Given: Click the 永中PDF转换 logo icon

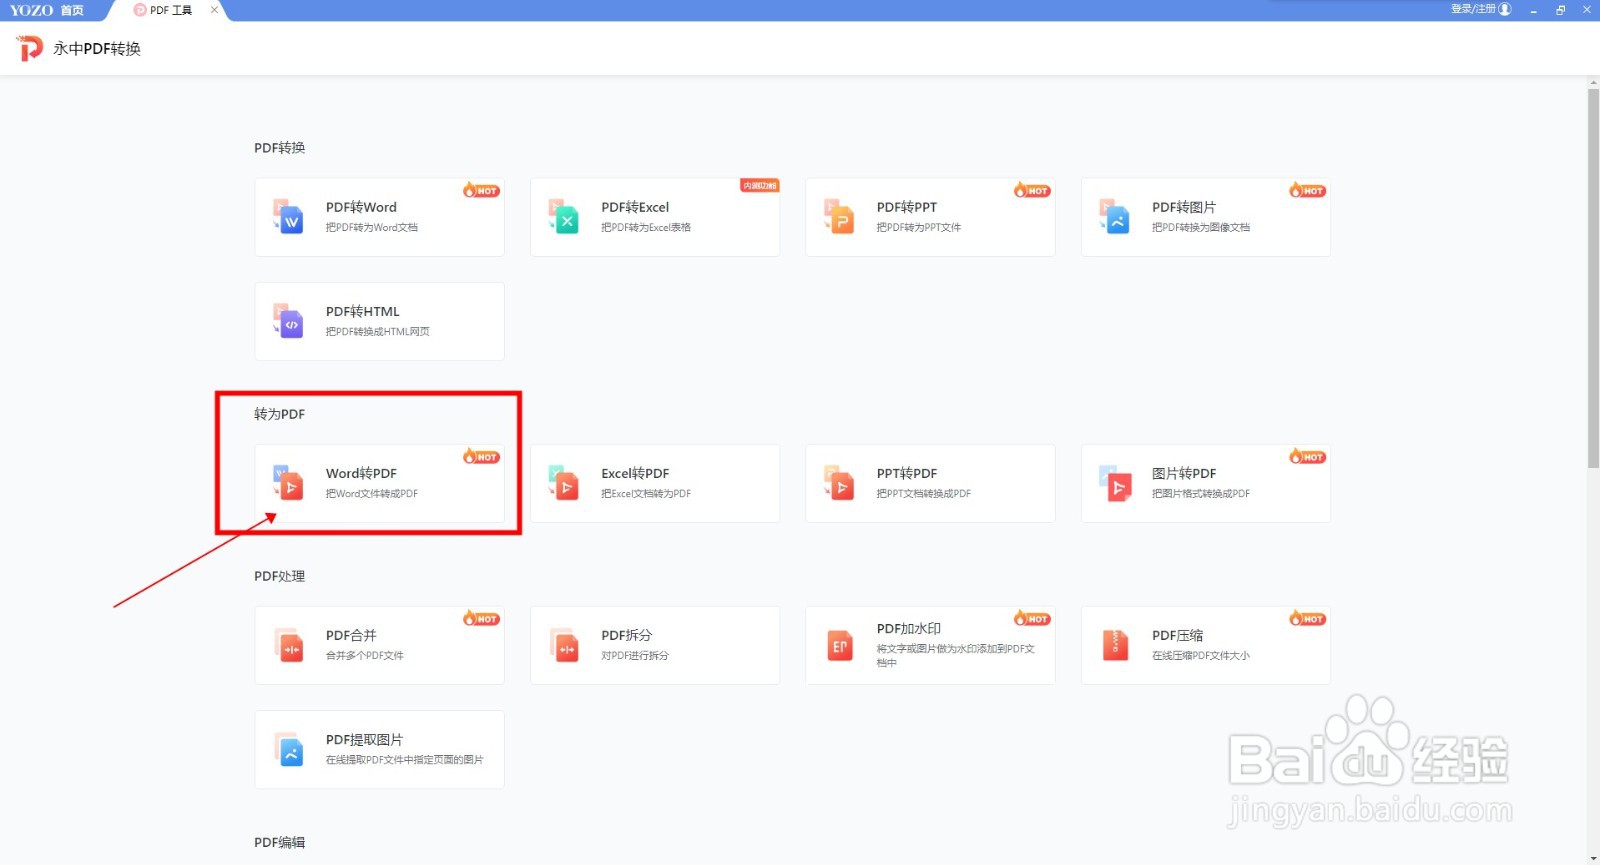Looking at the screenshot, I should click(30, 48).
